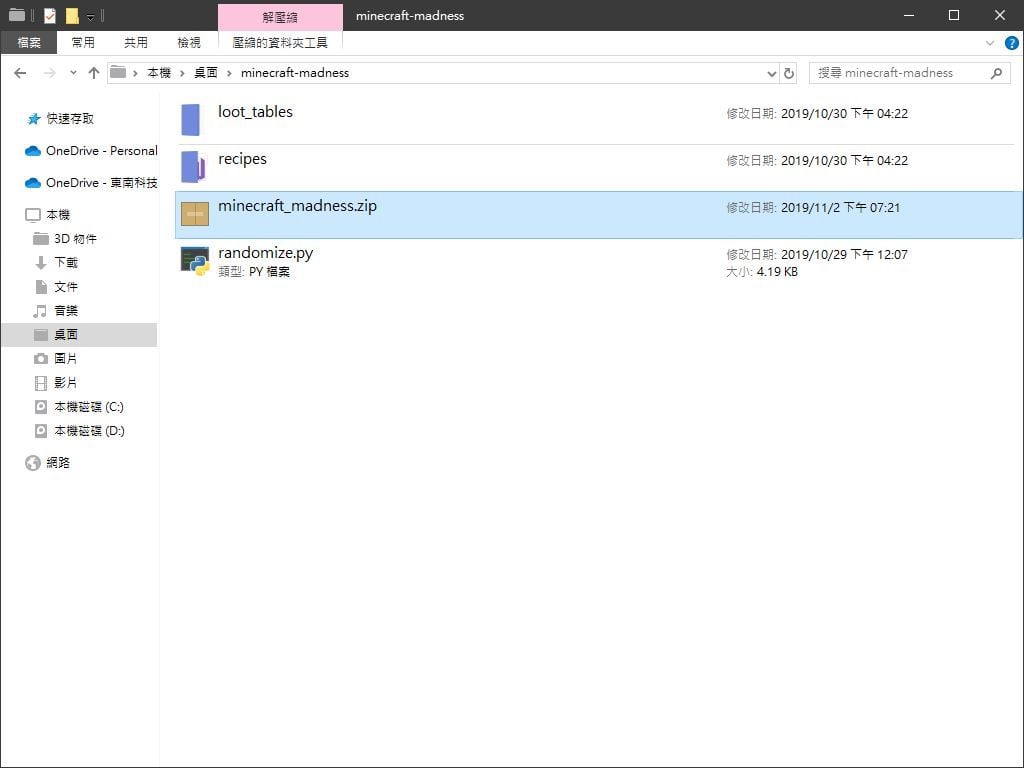
Task: Expand the chevron after 桌面 in breadcrumb
Action: [x=229, y=73]
